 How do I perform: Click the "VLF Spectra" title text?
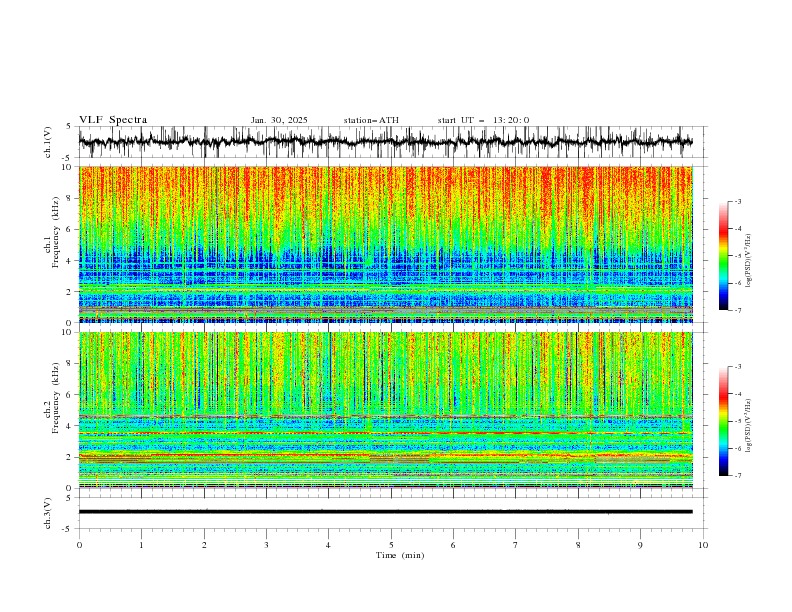(113, 120)
